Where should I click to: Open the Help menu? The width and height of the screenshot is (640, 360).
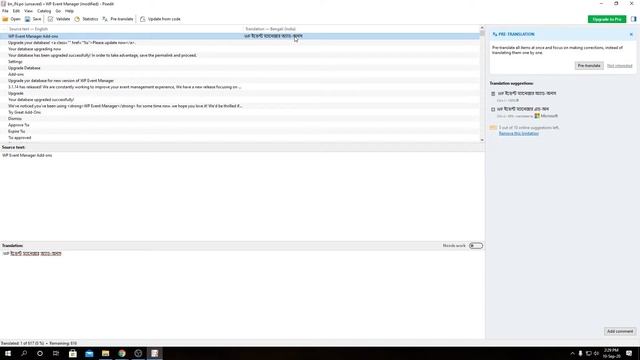[69, 11]
